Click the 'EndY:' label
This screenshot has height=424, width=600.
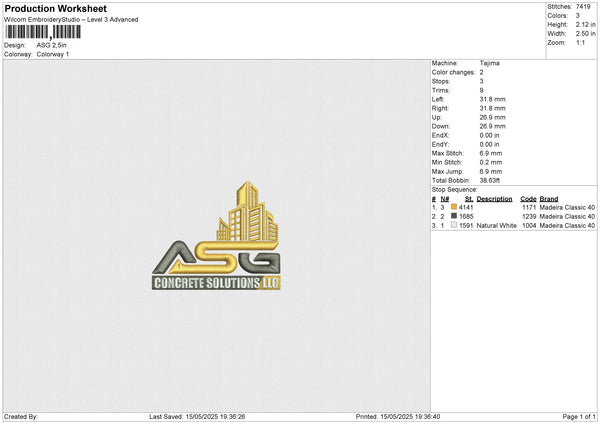[x=440, y=144]
